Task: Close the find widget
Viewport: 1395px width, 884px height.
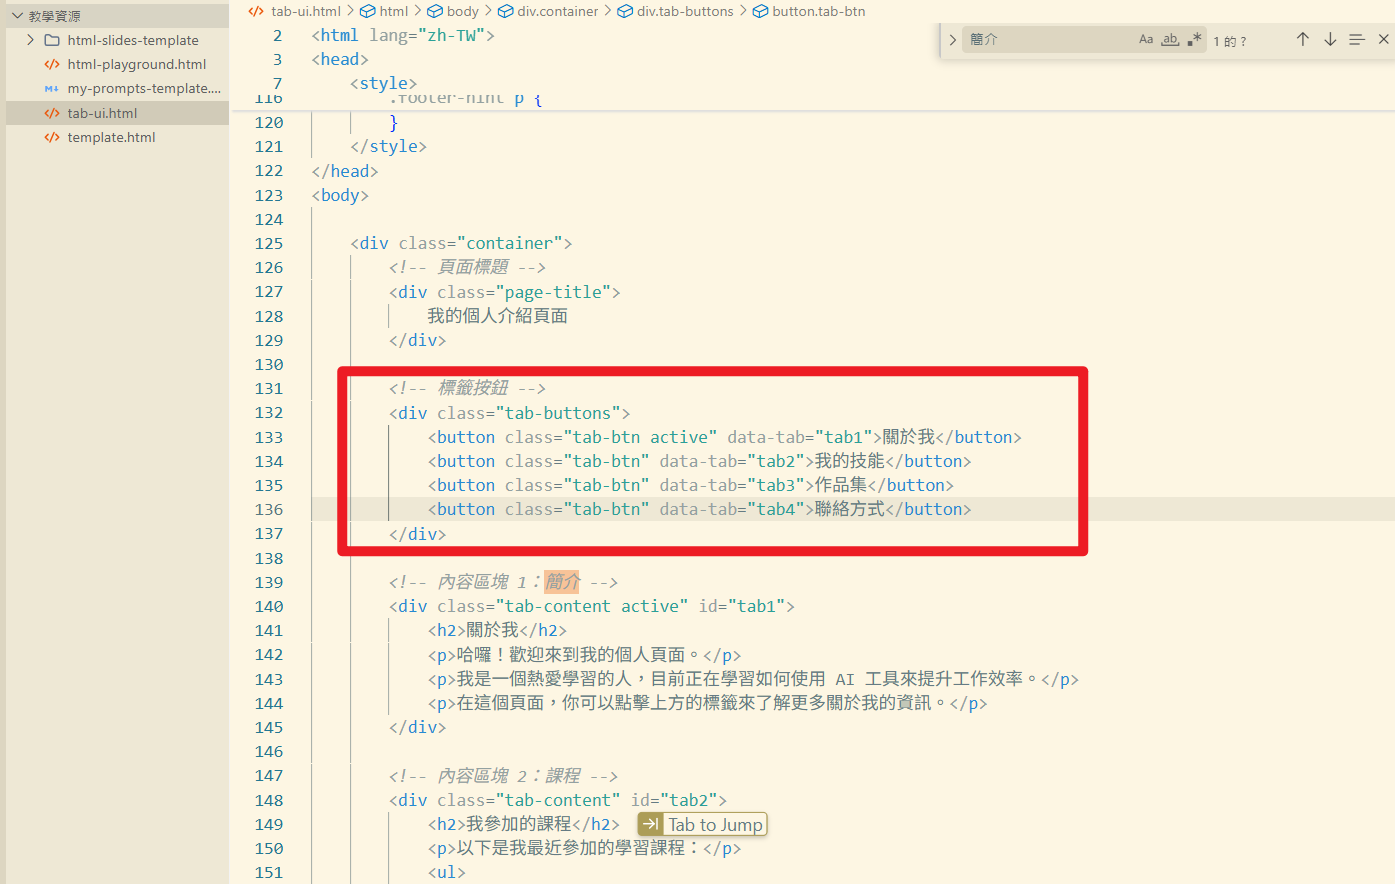Action: 1383,40
